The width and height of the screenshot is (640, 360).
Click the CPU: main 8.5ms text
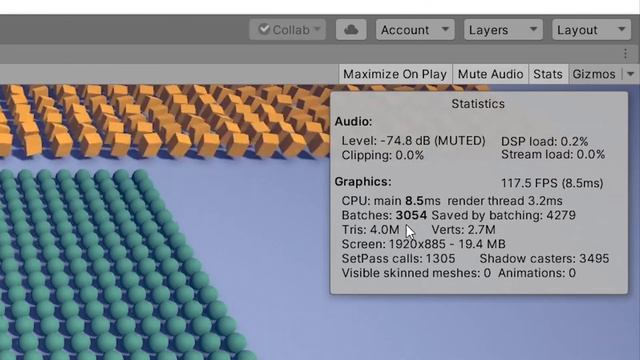coord(391,201)
